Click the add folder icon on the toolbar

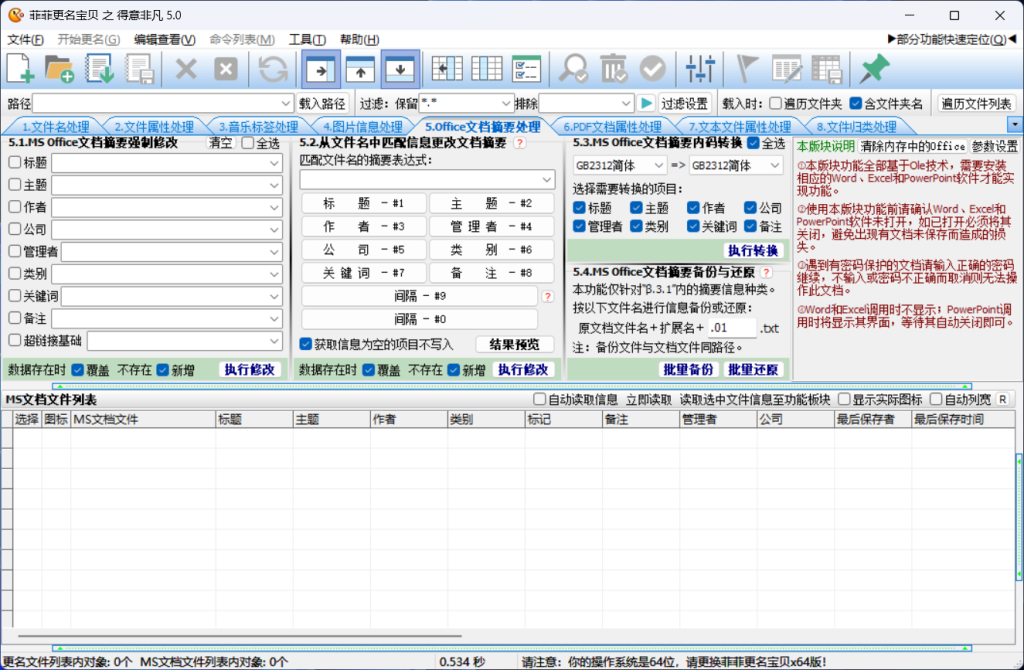click(60, 68)
